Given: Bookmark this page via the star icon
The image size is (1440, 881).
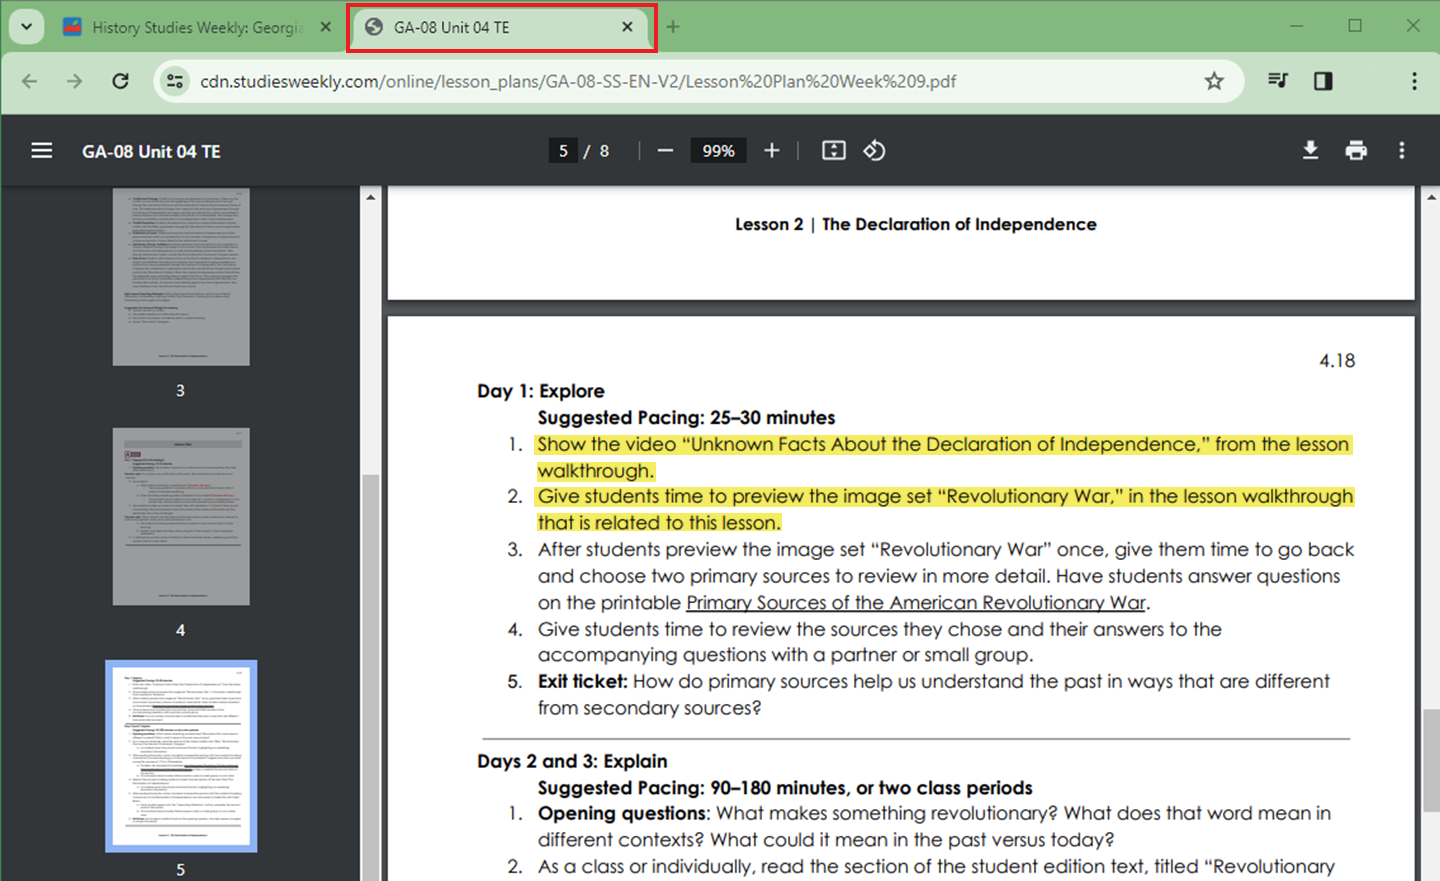Looking at the screenshot, I should pos(1213,81).
